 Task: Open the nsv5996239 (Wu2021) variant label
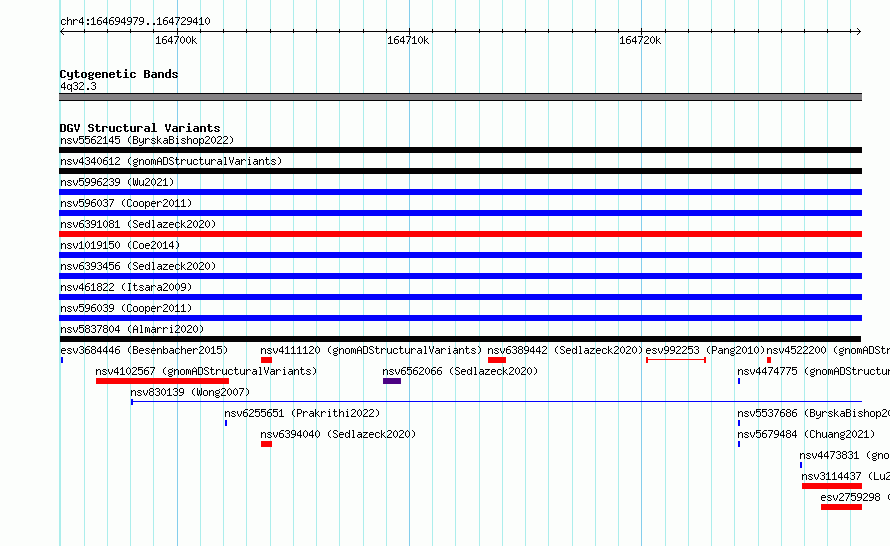(117, 182)
